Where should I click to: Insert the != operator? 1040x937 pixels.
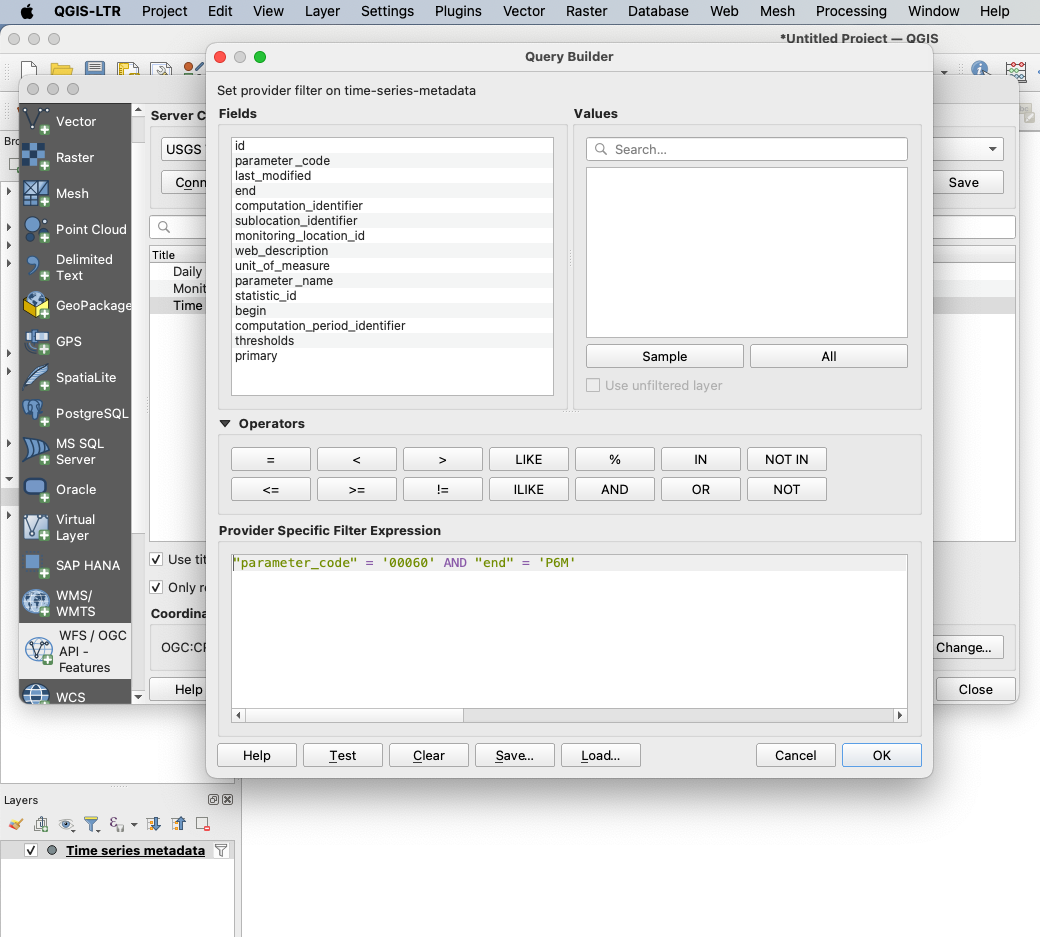(x=442, y=489)
